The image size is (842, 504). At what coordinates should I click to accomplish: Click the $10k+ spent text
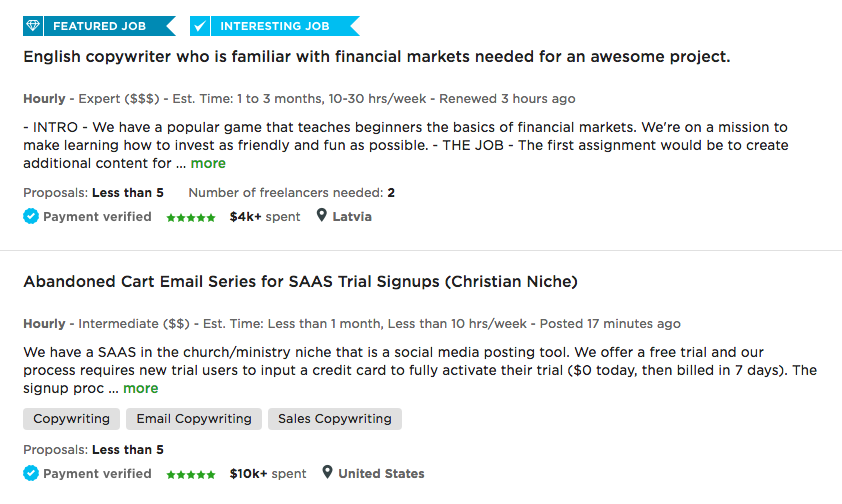[x=268, y=473]
